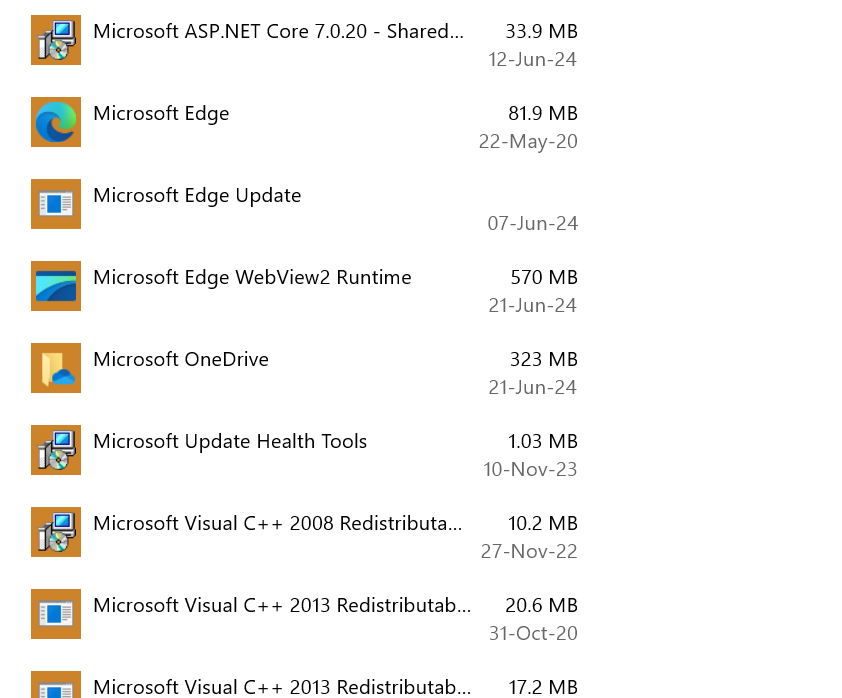Click the Edge WebView2 Runtime icon
This screenshot has width=842, height=698.
[56, 286]
